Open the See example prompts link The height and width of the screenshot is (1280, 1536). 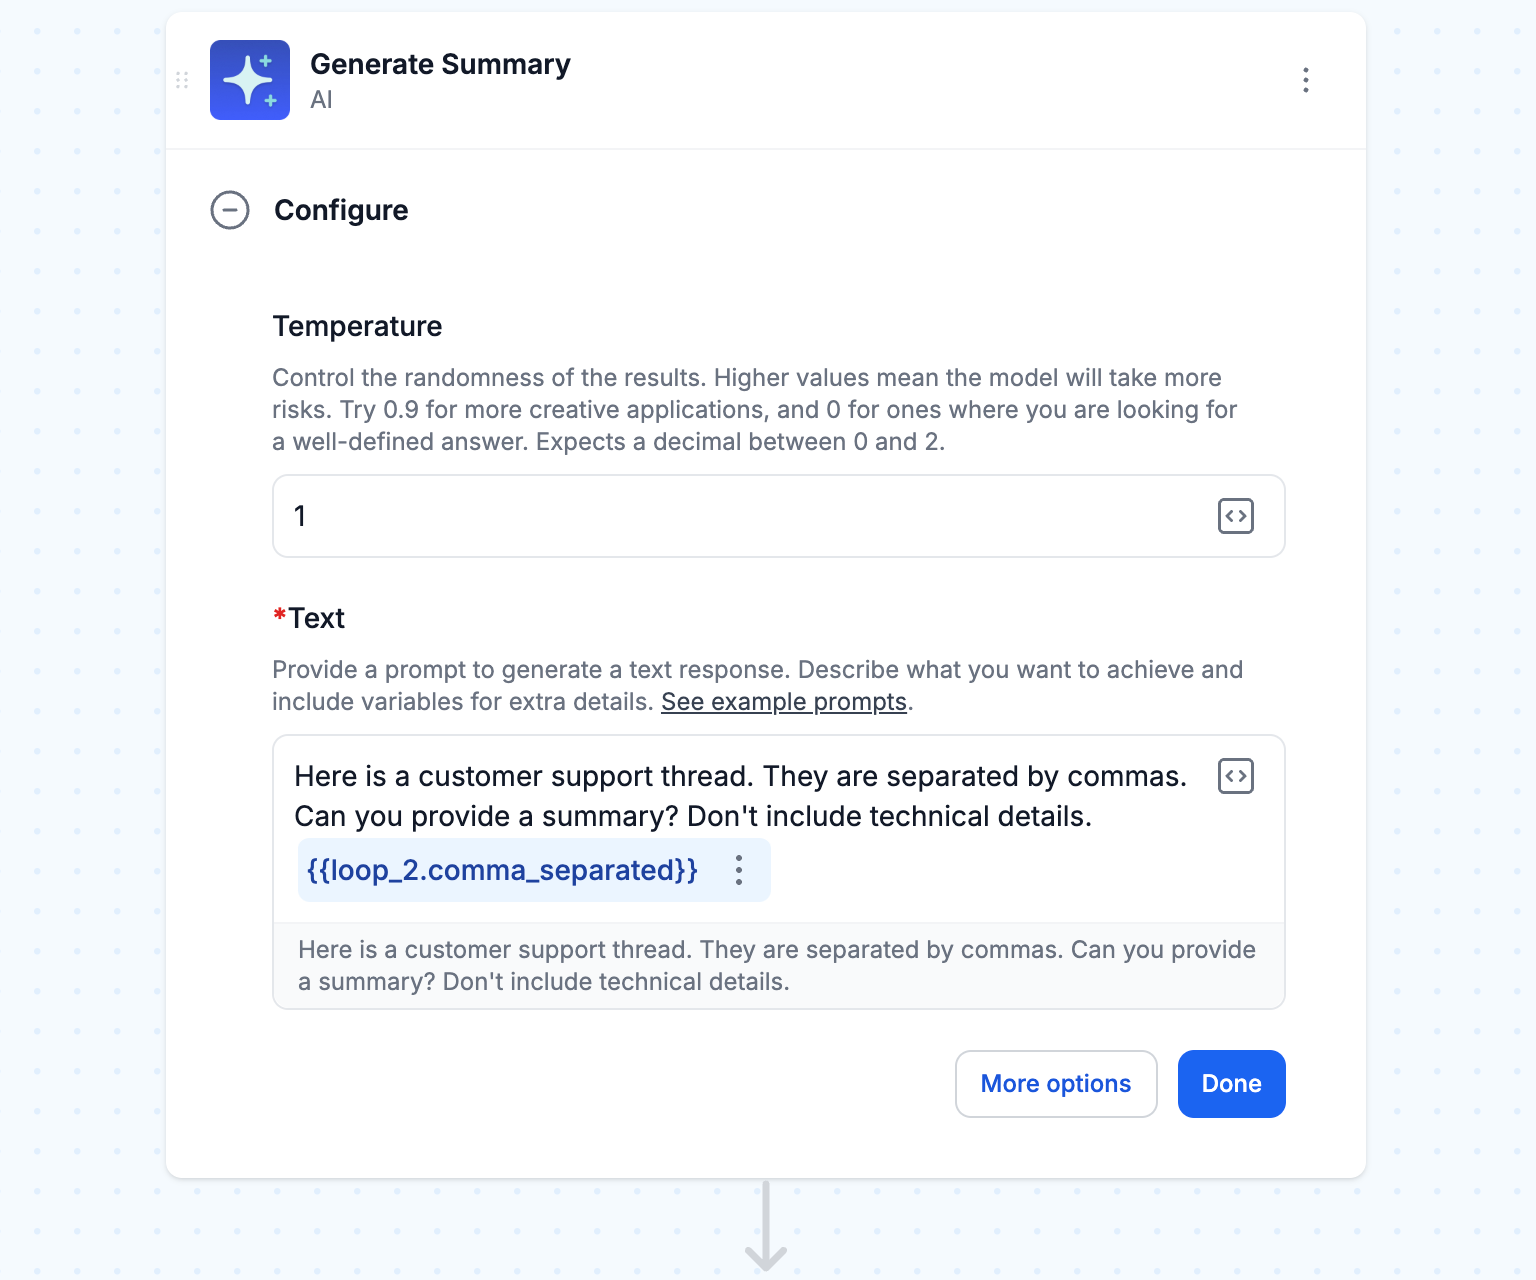point(784,702)
